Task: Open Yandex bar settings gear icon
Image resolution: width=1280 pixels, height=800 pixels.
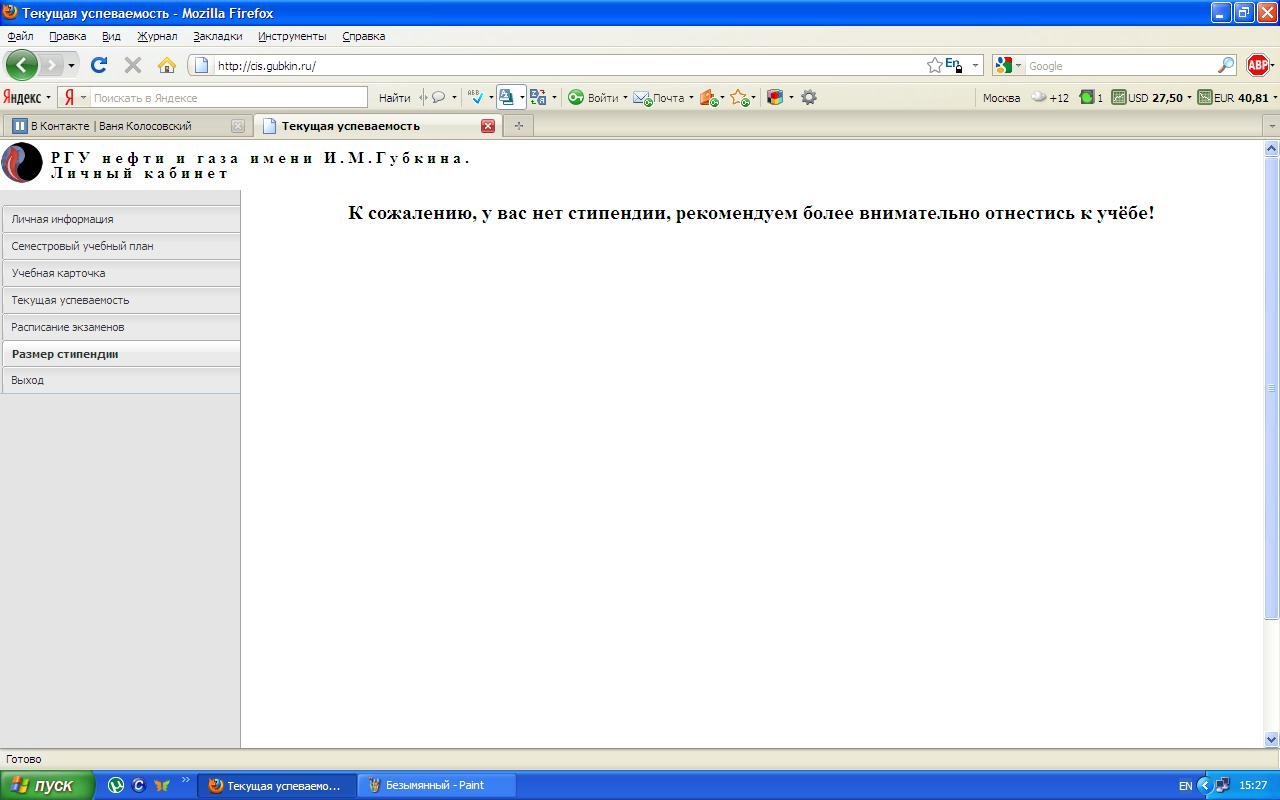Action: pyautogui.click(x=809, y=97)
